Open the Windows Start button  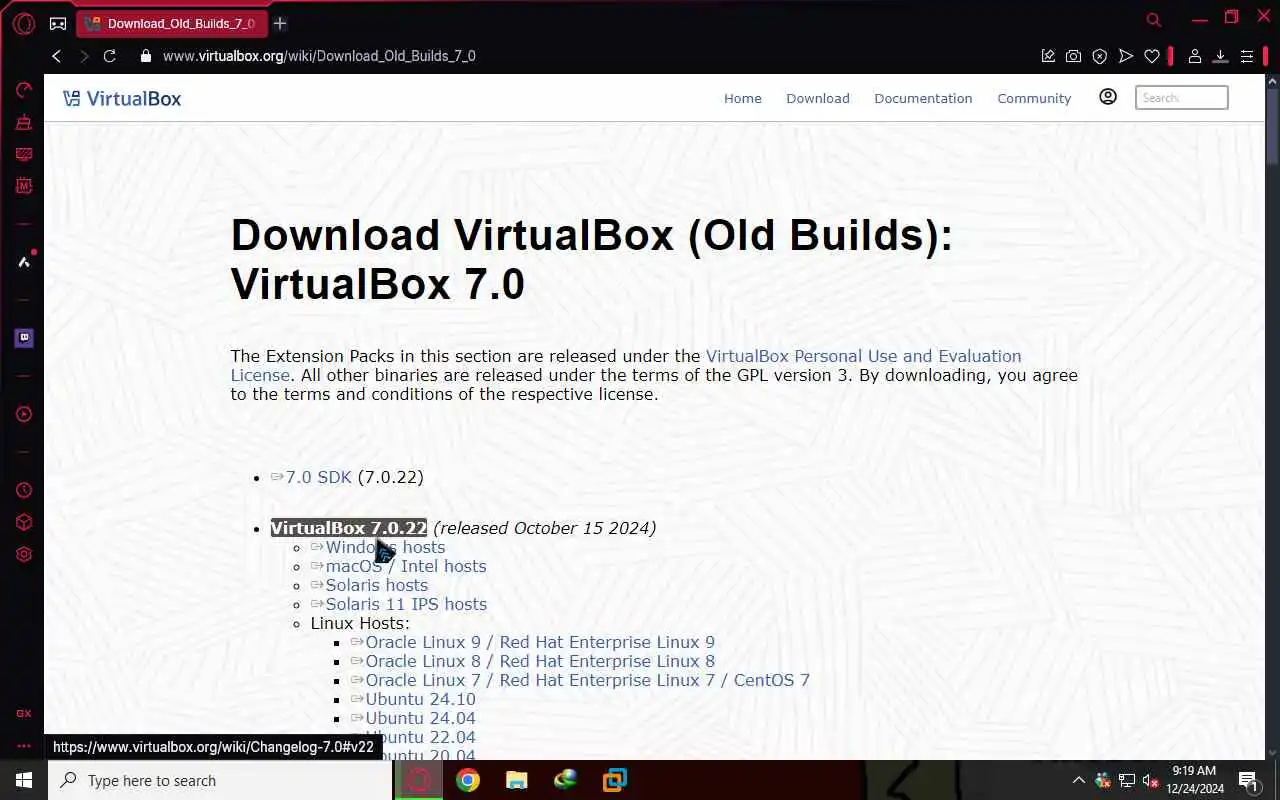point(24,780)
